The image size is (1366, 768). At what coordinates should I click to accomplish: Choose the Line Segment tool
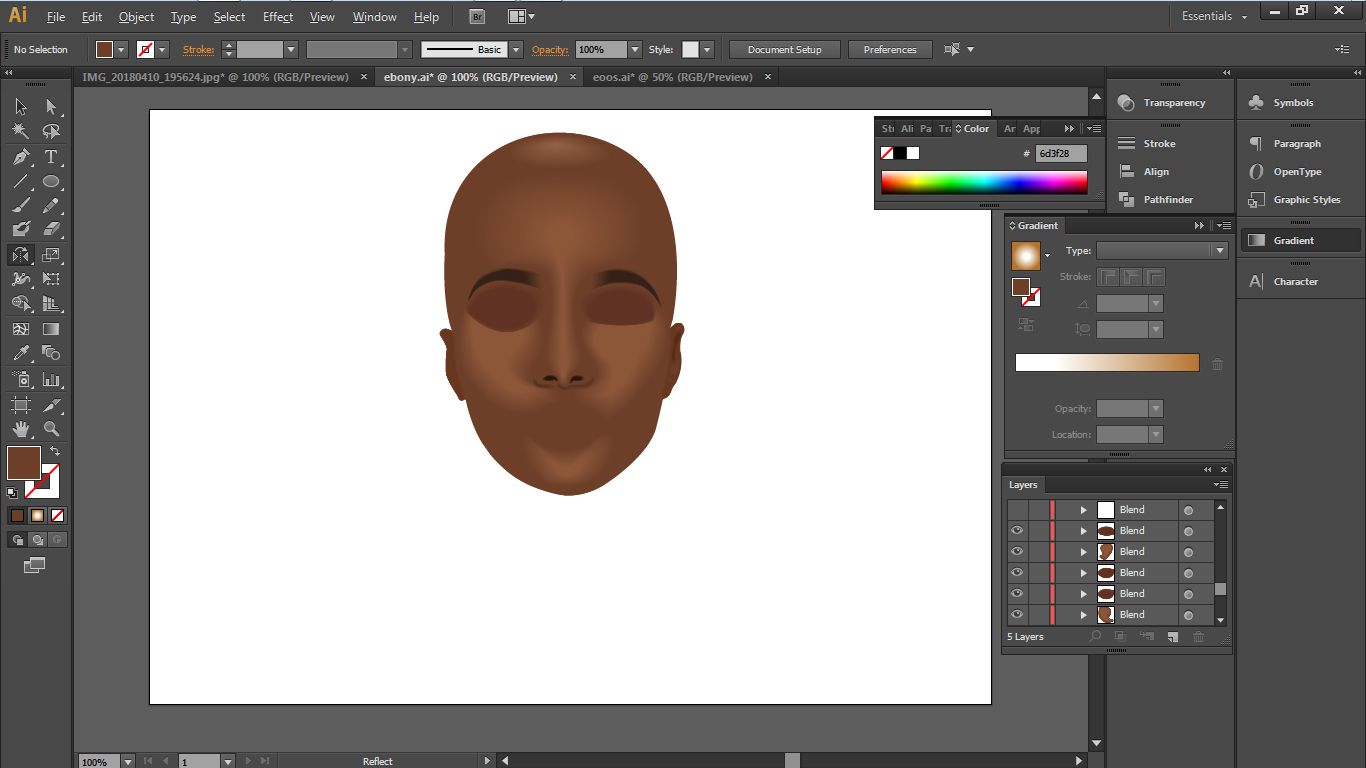[x=21, y=181]
